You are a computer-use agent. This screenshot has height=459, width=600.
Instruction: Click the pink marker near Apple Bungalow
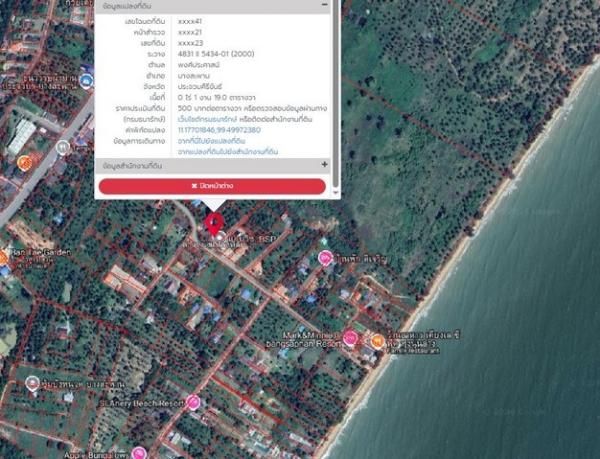[x=139, y=453]
